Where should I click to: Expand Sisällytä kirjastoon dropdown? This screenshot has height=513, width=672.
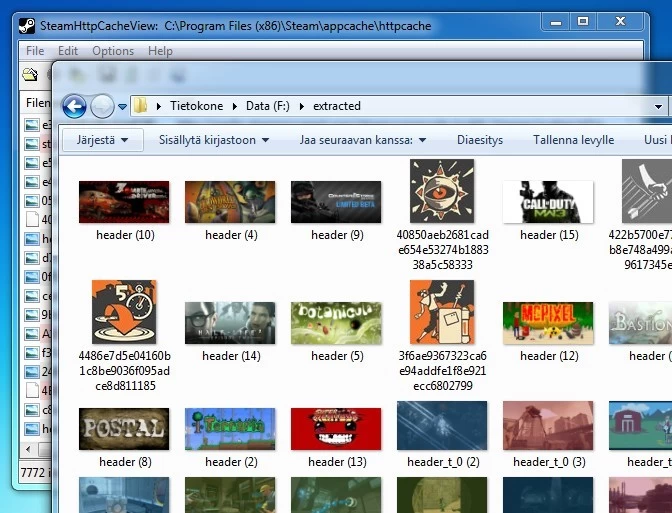214,140
